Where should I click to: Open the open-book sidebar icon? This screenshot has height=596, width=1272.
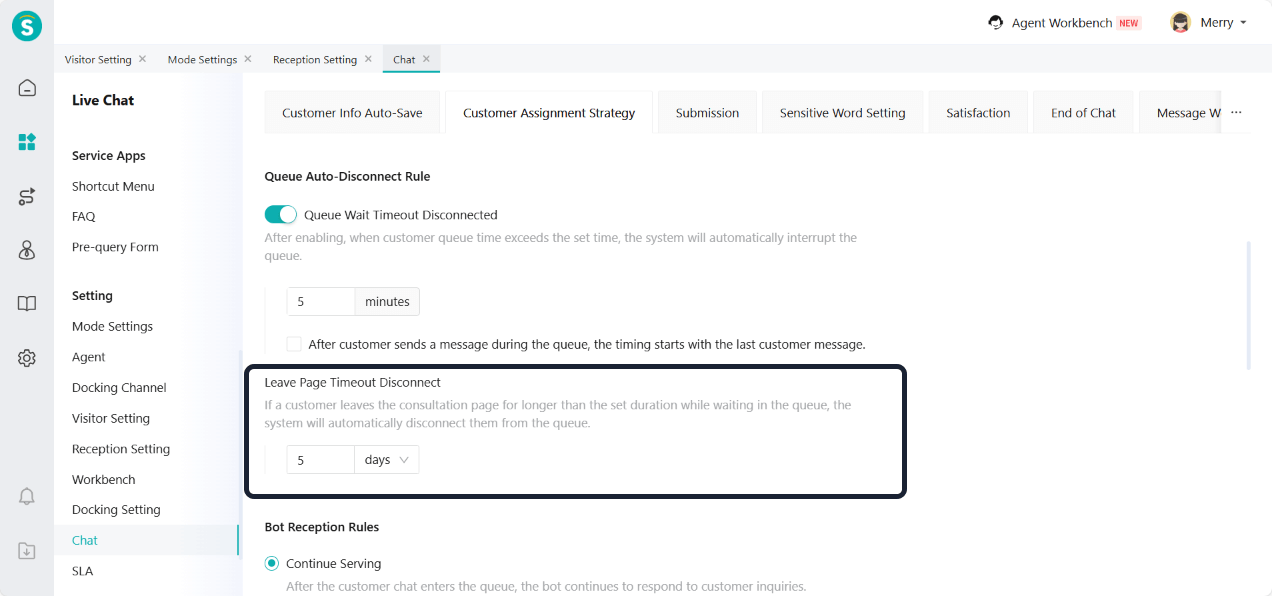click(27, 304)
